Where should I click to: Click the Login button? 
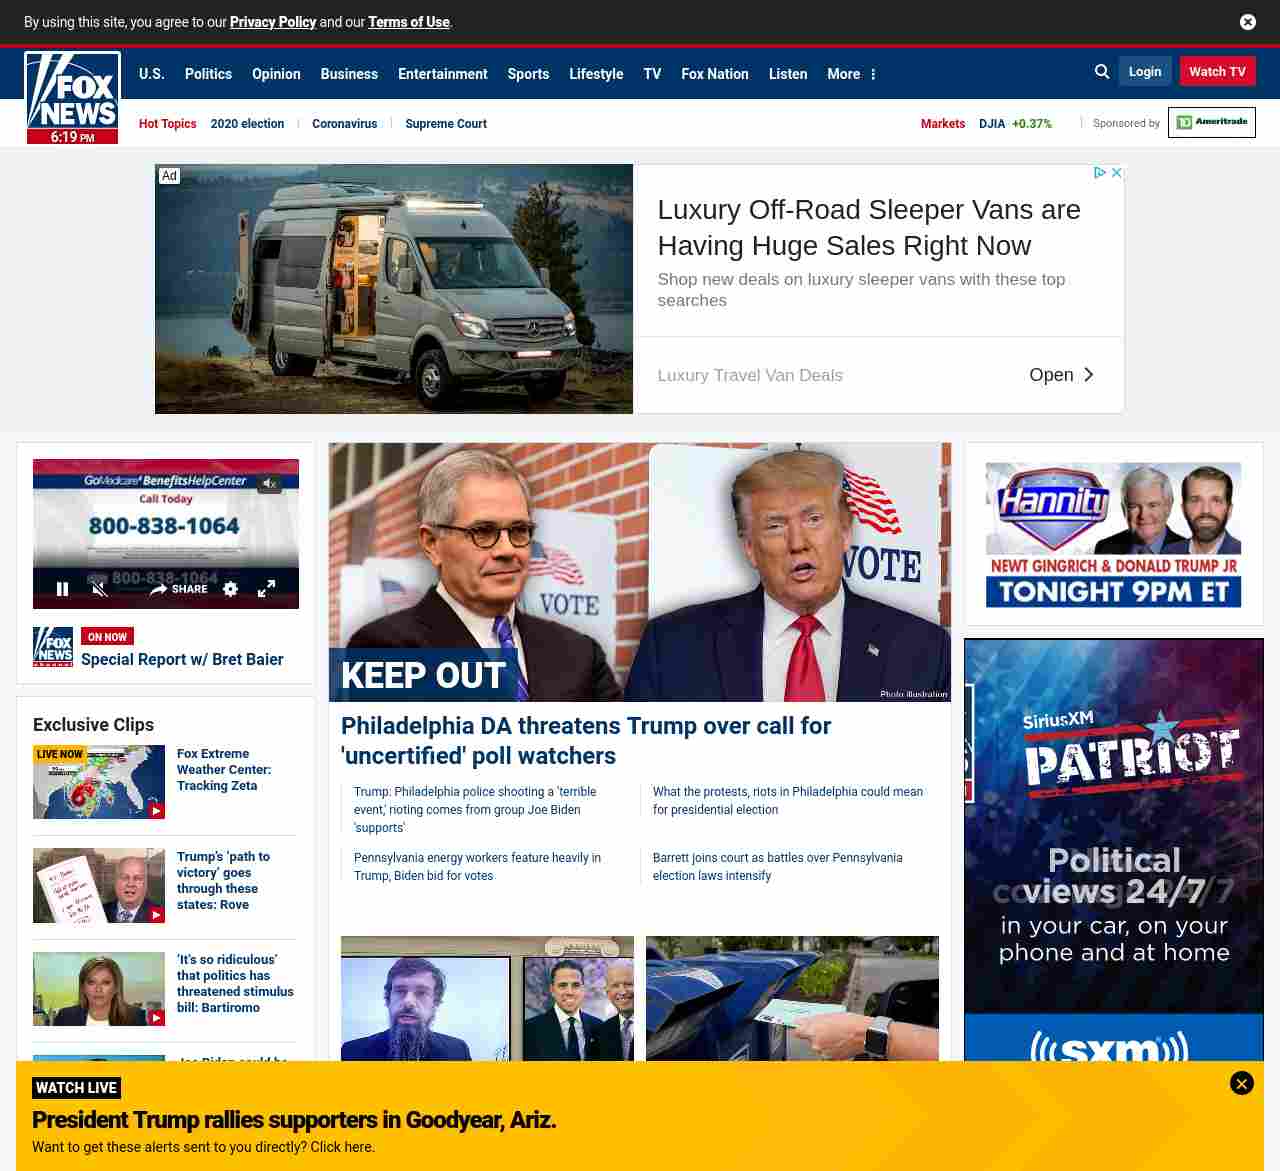coord(1144,72)
